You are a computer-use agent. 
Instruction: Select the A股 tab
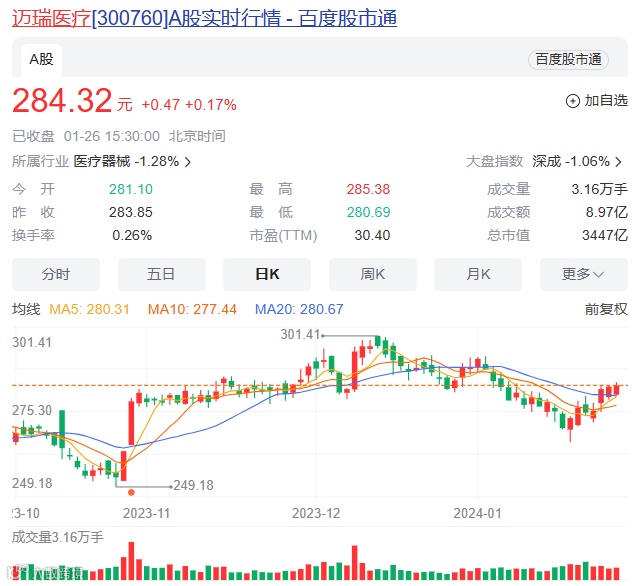coord(42,60)
